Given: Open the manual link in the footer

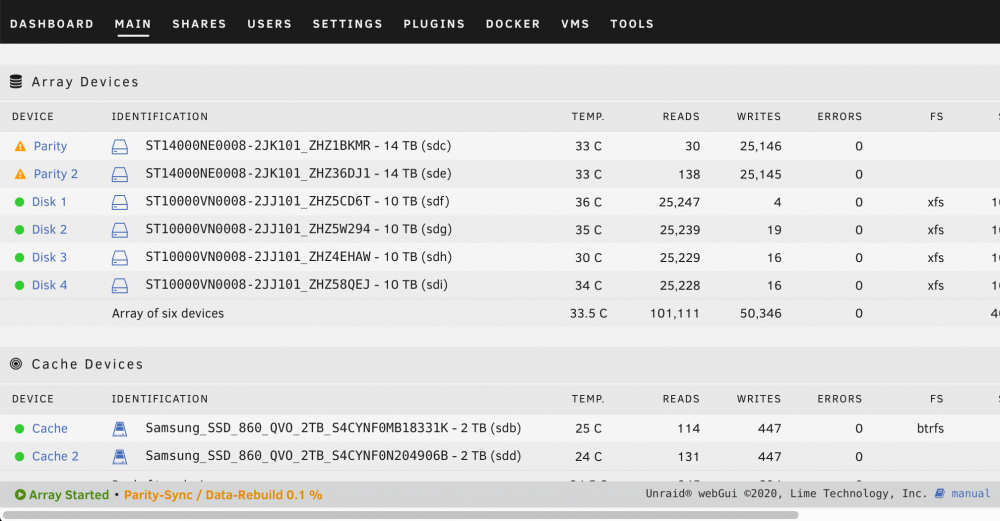Looking at the screenshot, I should tap(970, 494).
